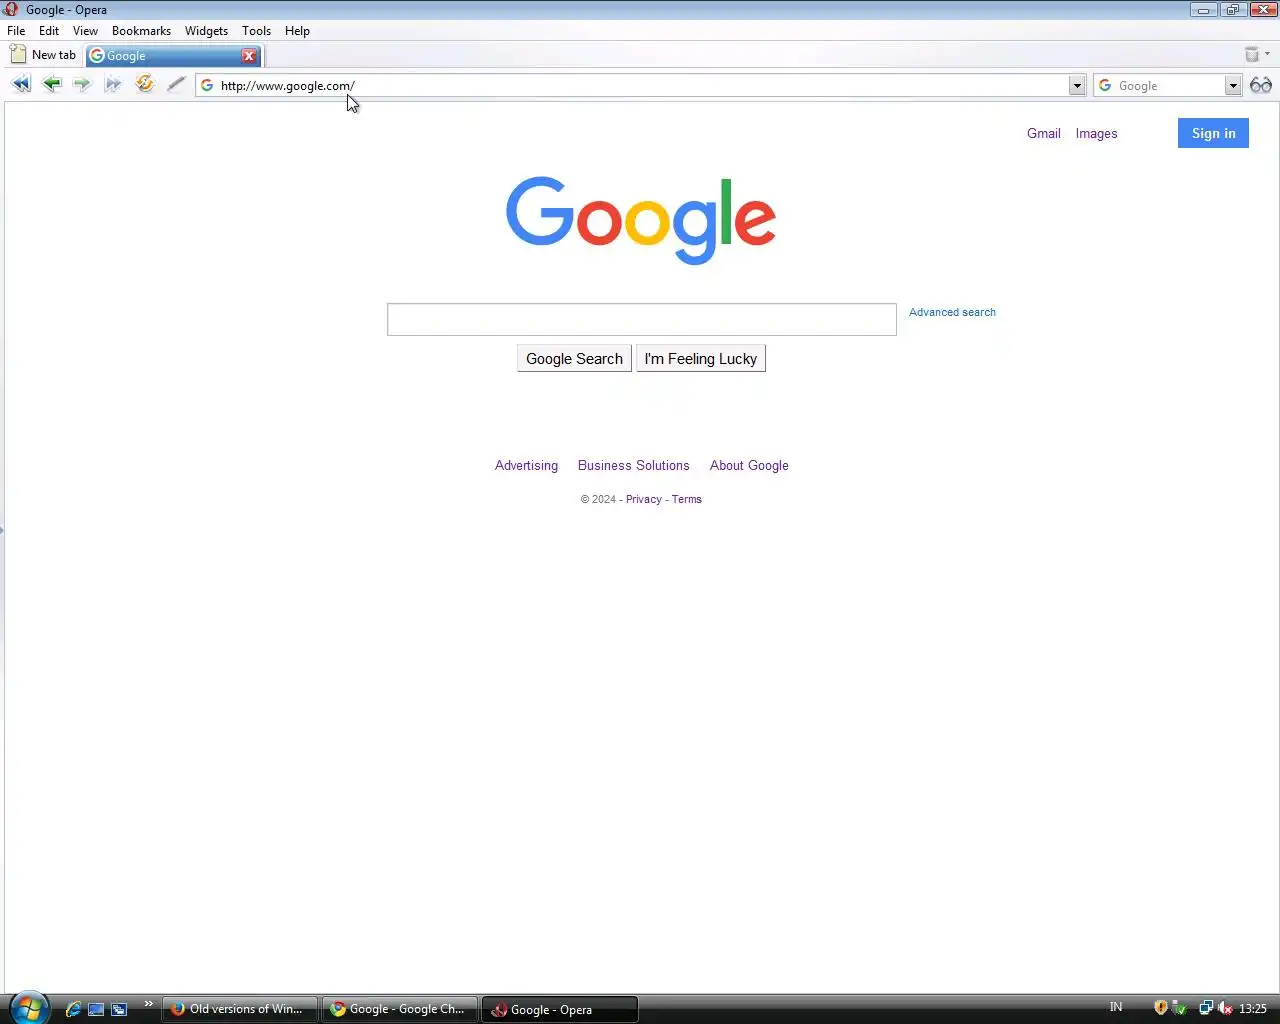Click the New tab button label
Viewport: 1280px width, 1024px height.
[53, 55]
